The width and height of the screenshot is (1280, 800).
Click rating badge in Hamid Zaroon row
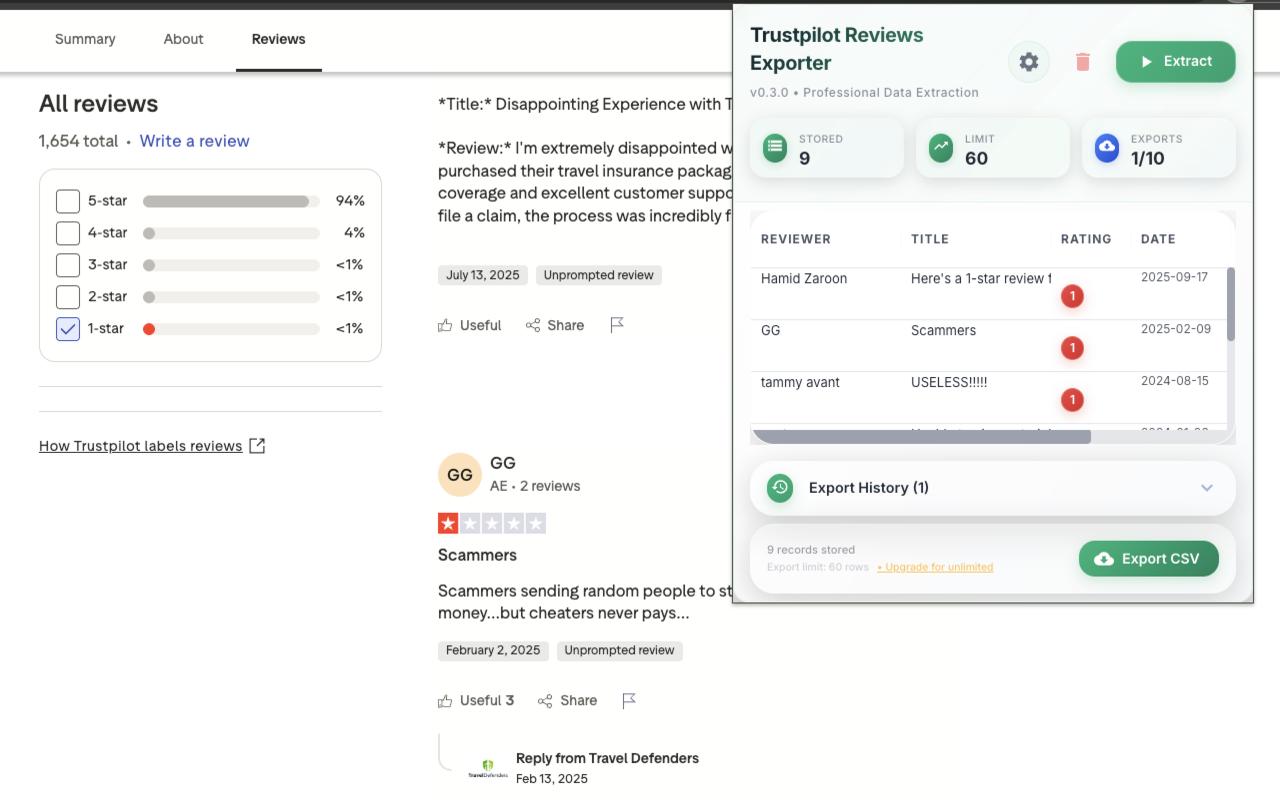[x=1072, y=296]
